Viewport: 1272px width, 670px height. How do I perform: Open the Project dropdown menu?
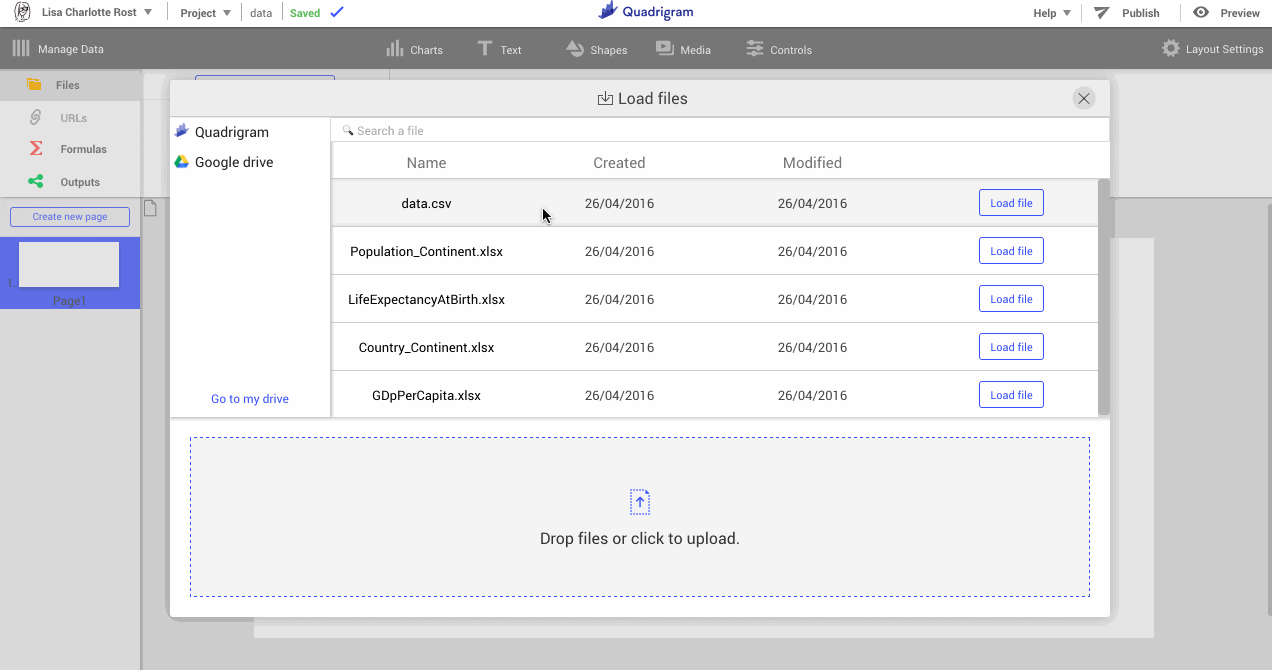point(205,13)
